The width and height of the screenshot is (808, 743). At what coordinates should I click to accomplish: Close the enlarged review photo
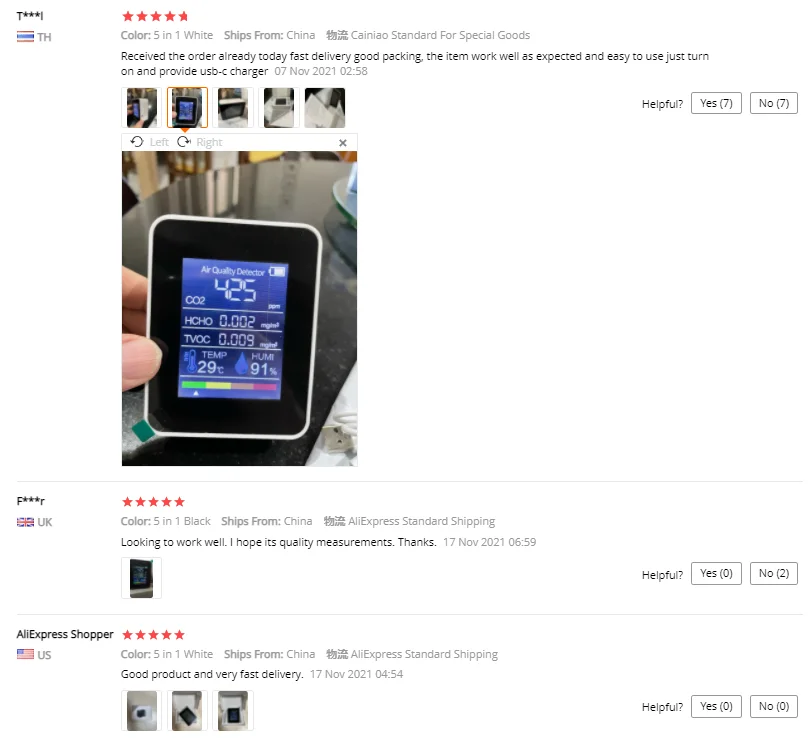[x=343, y=143]
